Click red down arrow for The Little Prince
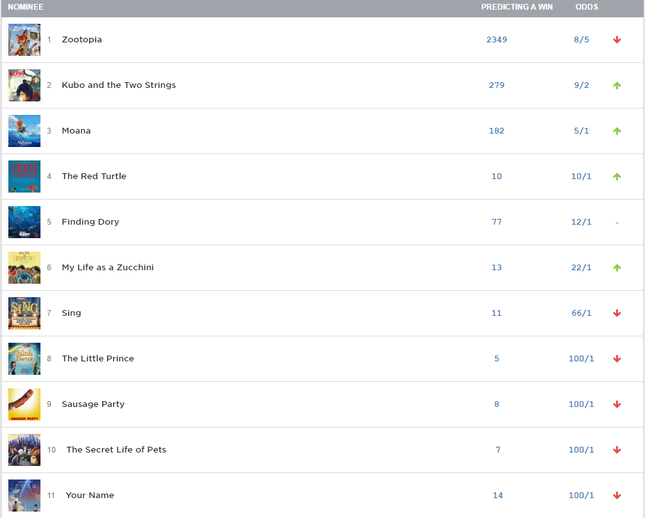The image size is (645, 518). 617,359
